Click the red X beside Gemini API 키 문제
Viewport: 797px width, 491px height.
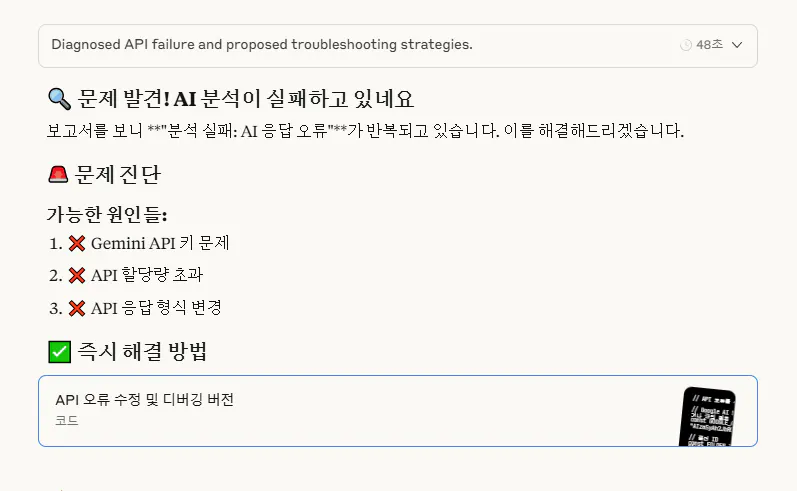point(77,243)
